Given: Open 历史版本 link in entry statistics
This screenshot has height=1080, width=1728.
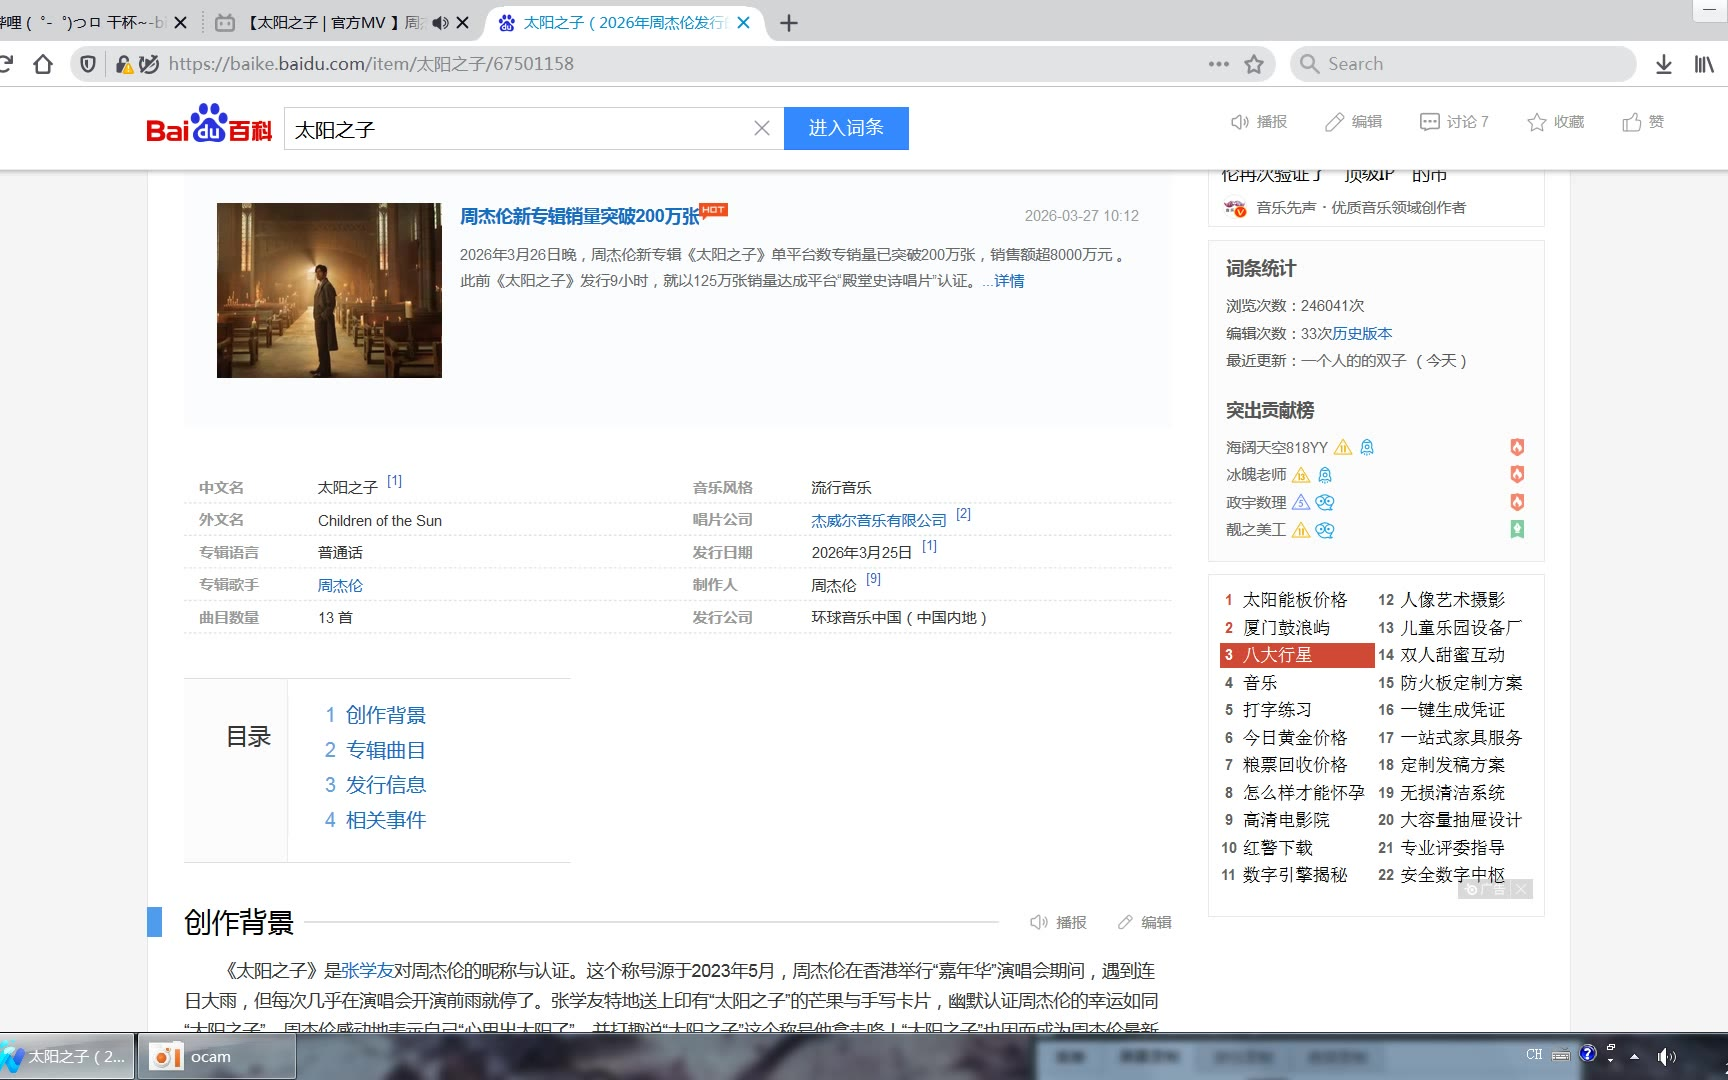Looking at the screenshot, I should pyautogui.click(x=1362, y=333).
